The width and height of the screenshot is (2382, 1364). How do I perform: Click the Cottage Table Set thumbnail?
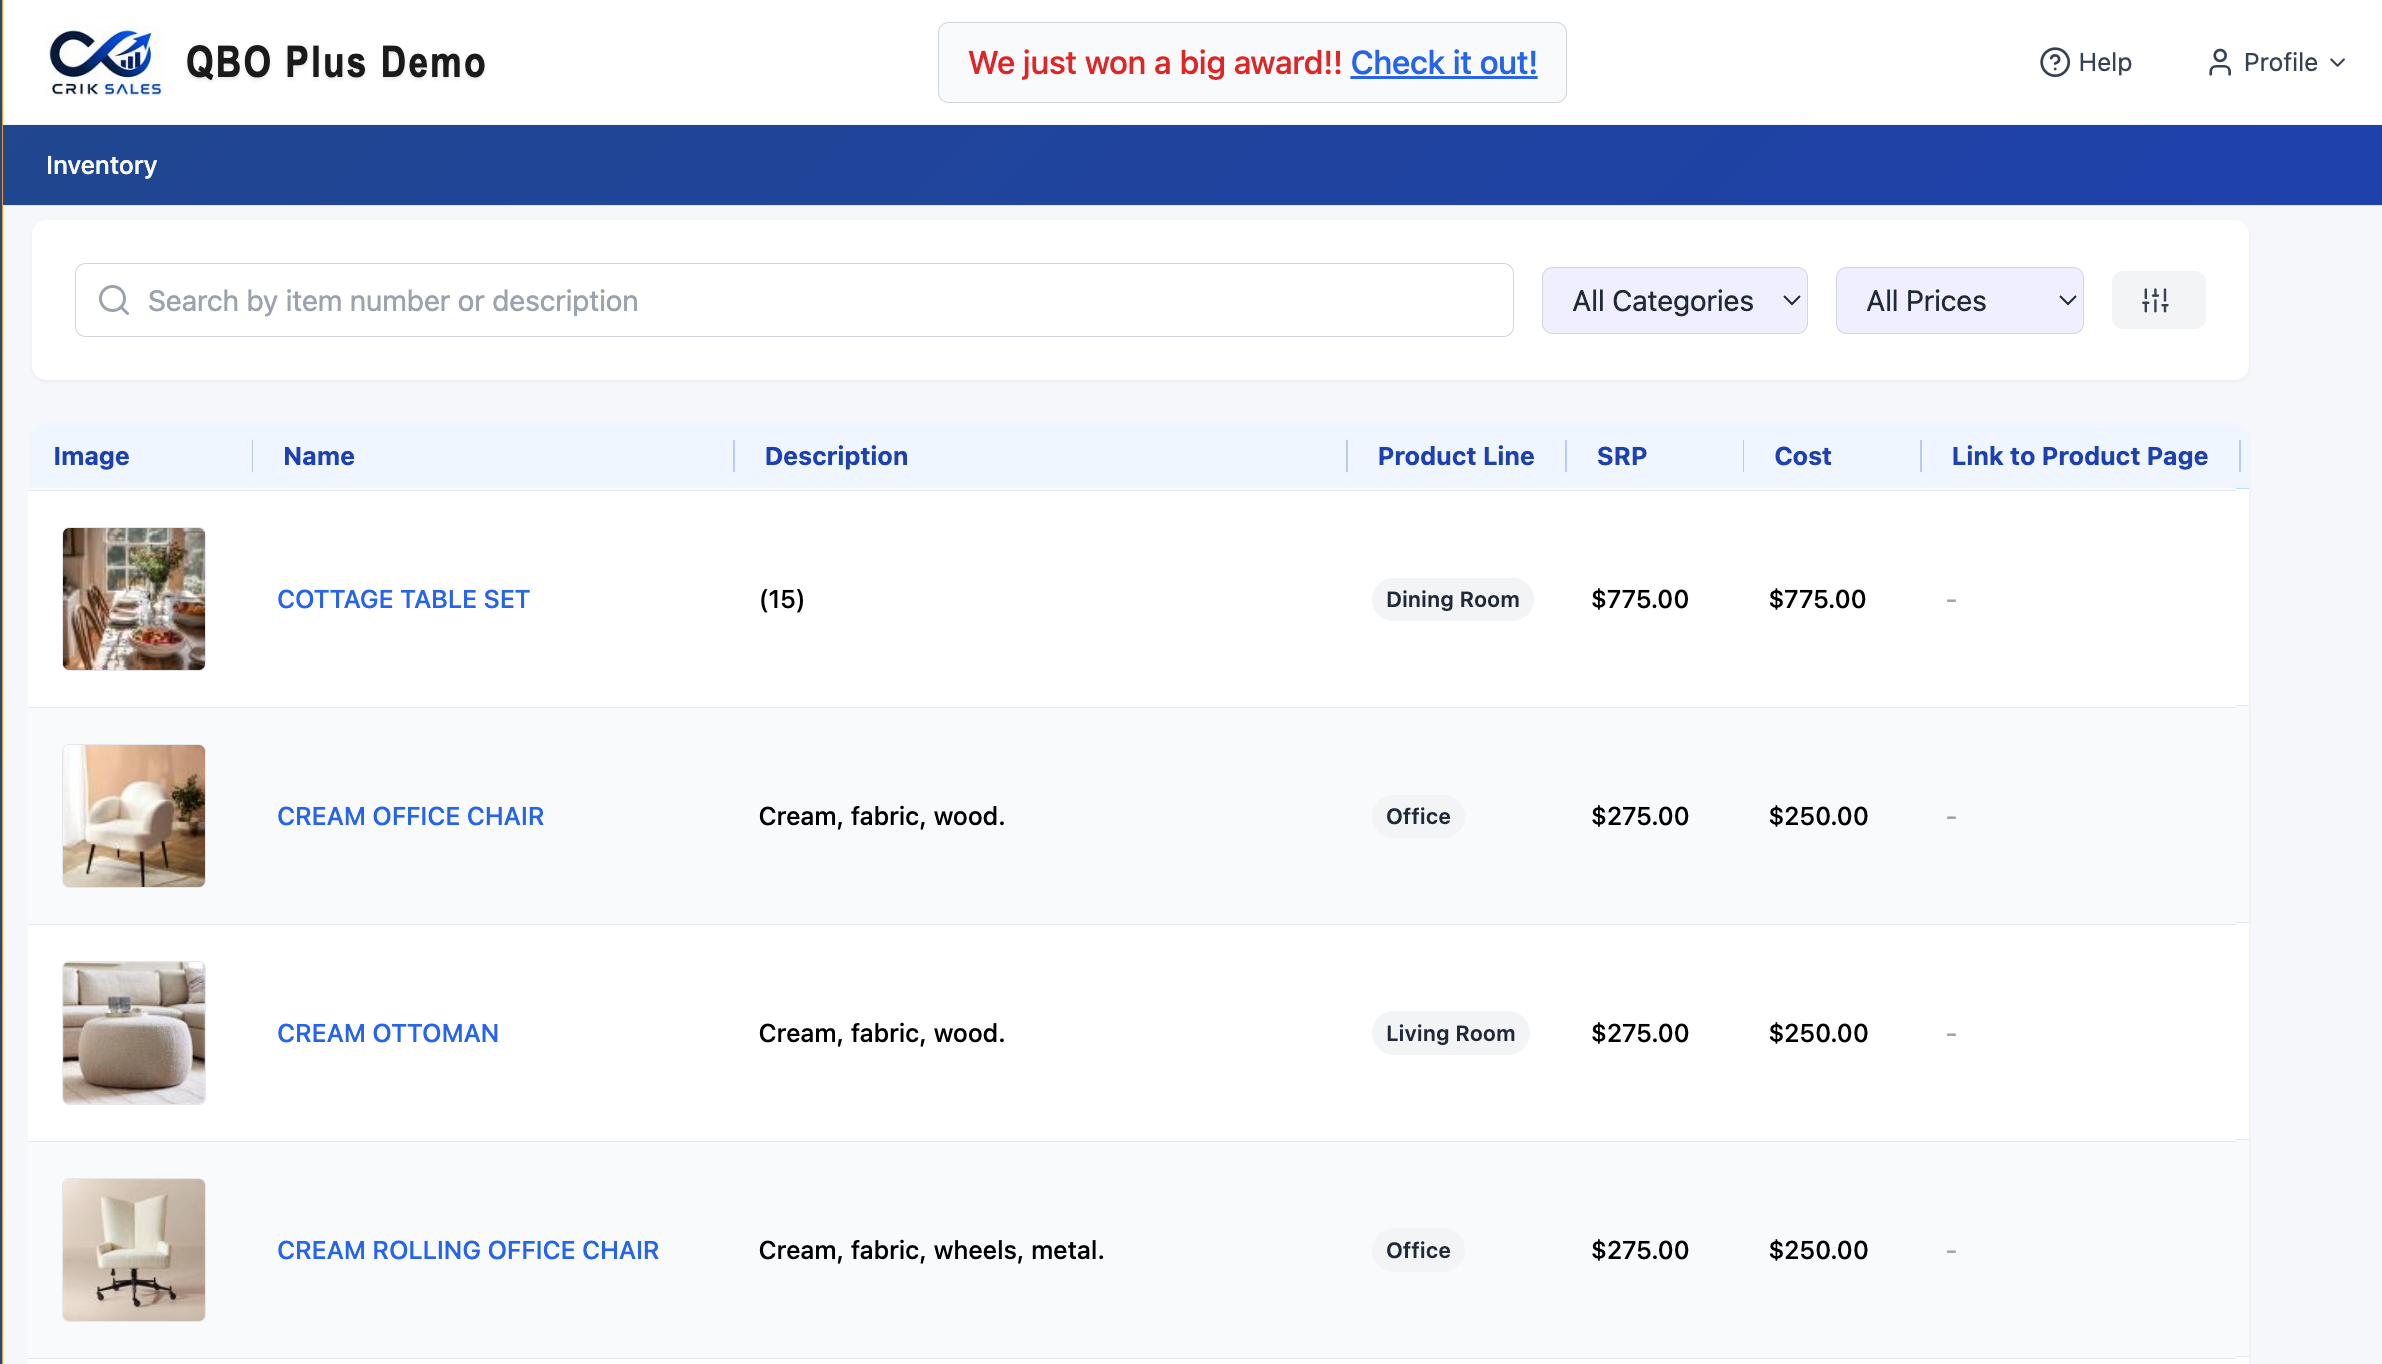(134, 599)
